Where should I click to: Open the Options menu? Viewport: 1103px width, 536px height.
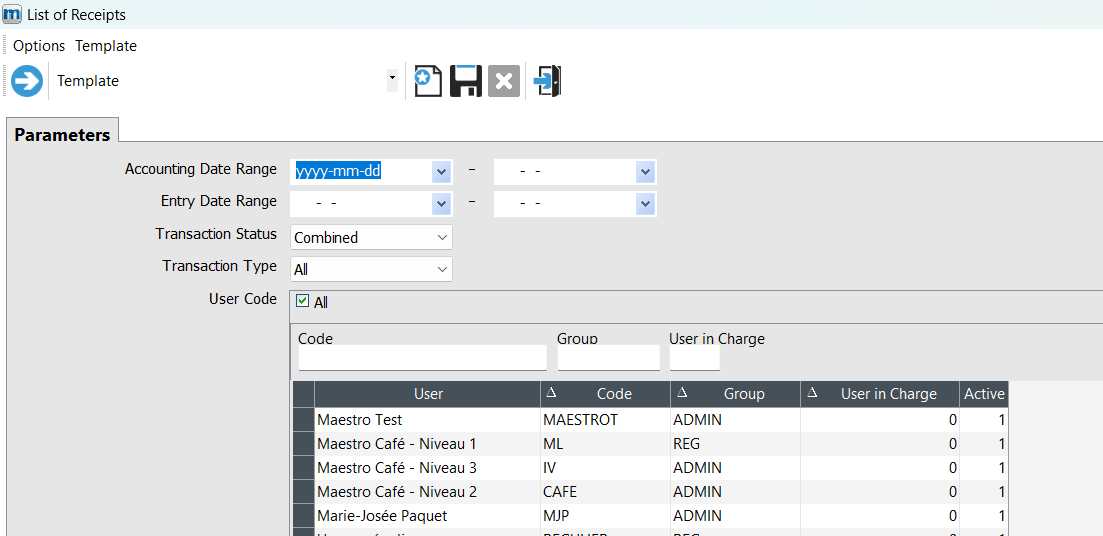[x=39, y=46]
